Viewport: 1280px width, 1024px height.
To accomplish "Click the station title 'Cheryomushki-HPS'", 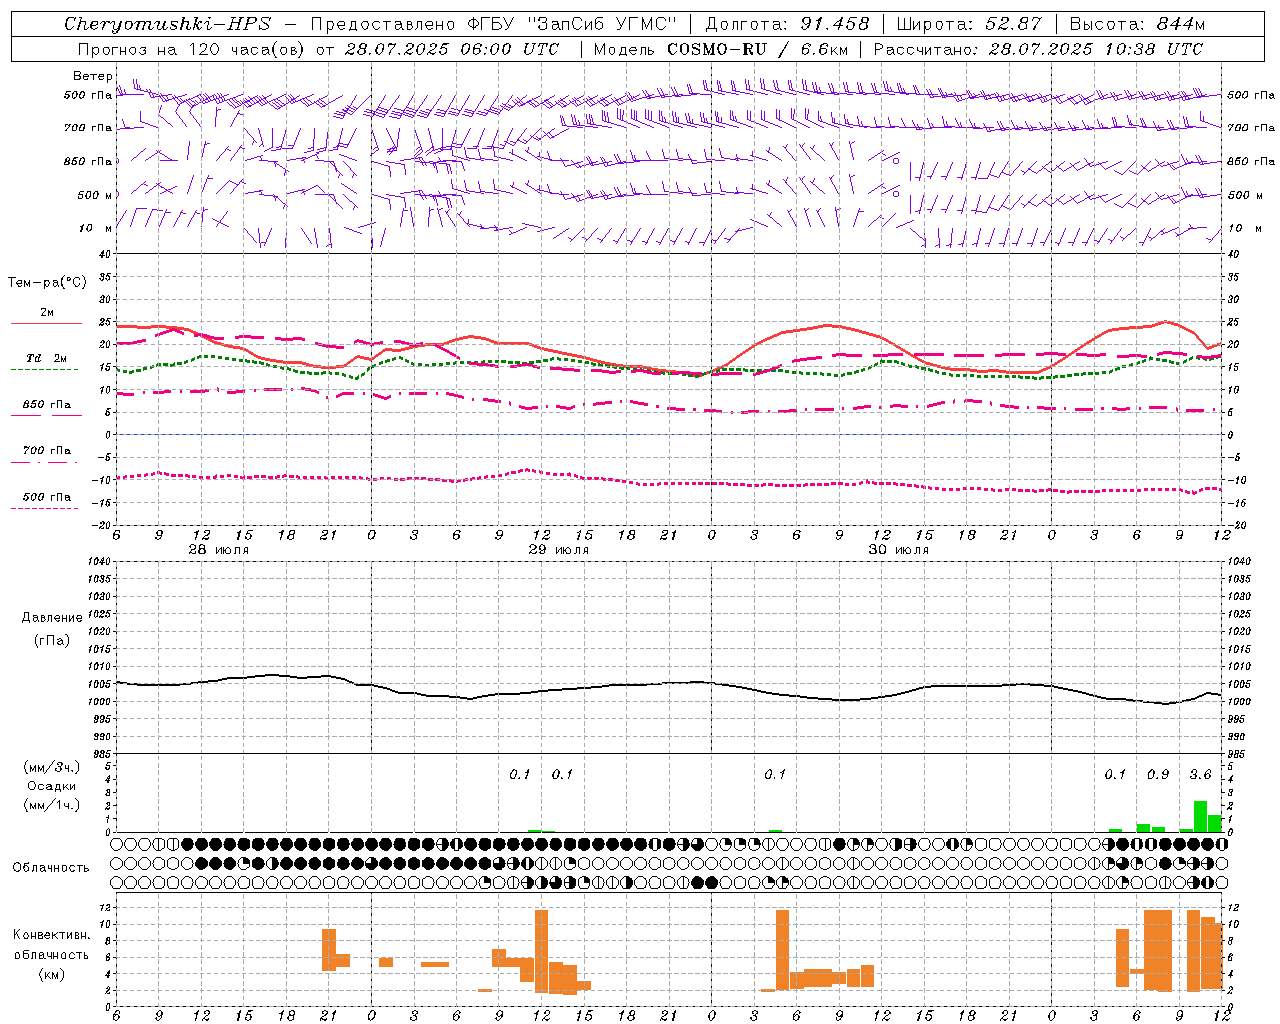I will (167, 24).
